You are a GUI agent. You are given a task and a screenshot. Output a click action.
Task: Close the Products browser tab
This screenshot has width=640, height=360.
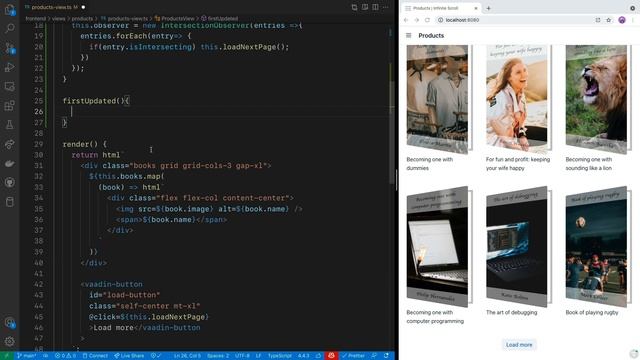476,8
